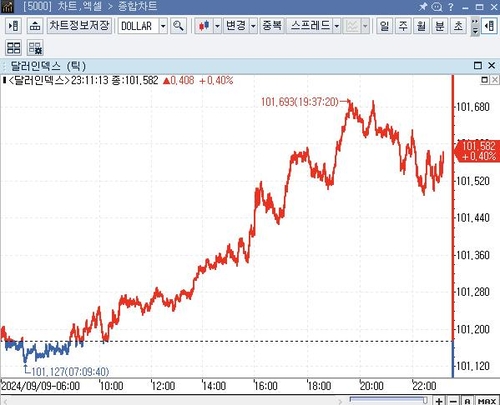The image size is (500, 405).
Task: Click the magnifier symbol search icon
Action: click(178, 26)
